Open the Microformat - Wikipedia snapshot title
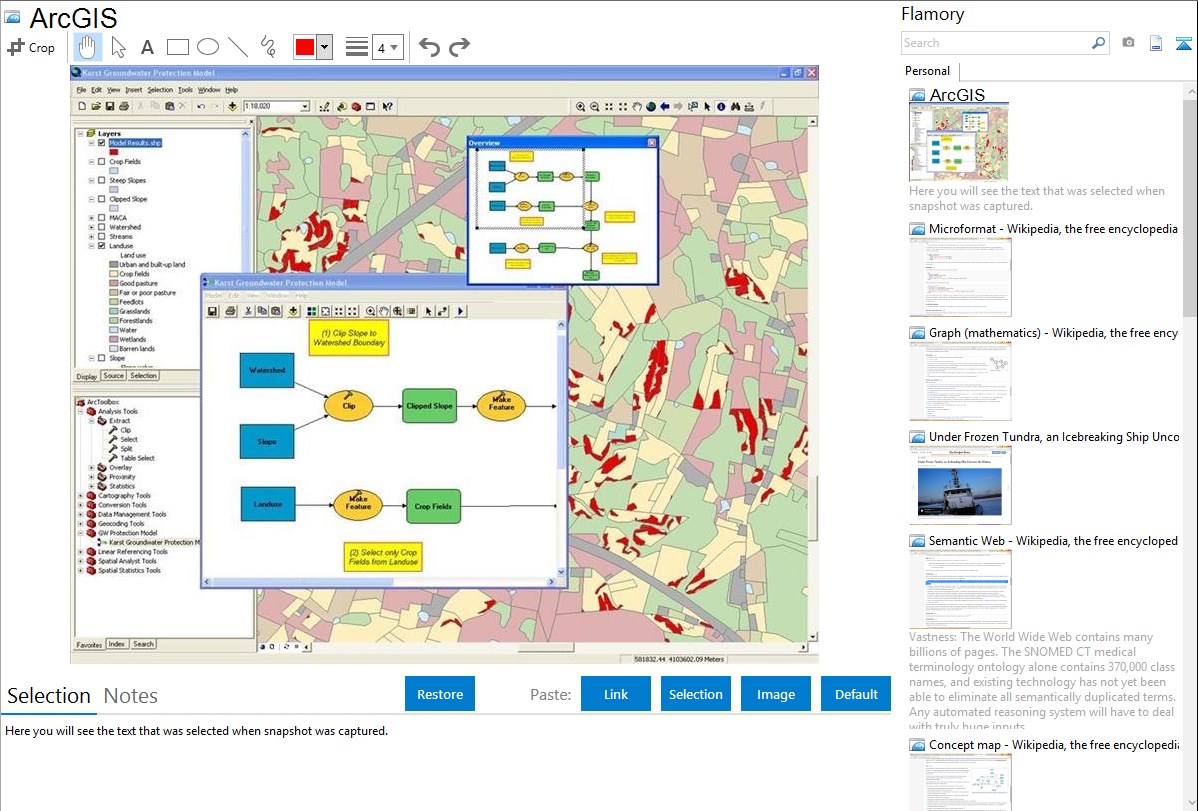The image size is (1198, 811). click(1053, 229)
